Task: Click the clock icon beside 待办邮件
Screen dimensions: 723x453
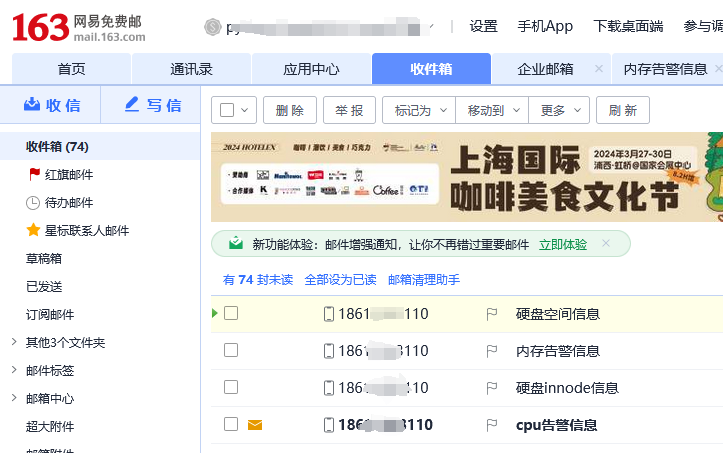Action: [x=33, y=203]
